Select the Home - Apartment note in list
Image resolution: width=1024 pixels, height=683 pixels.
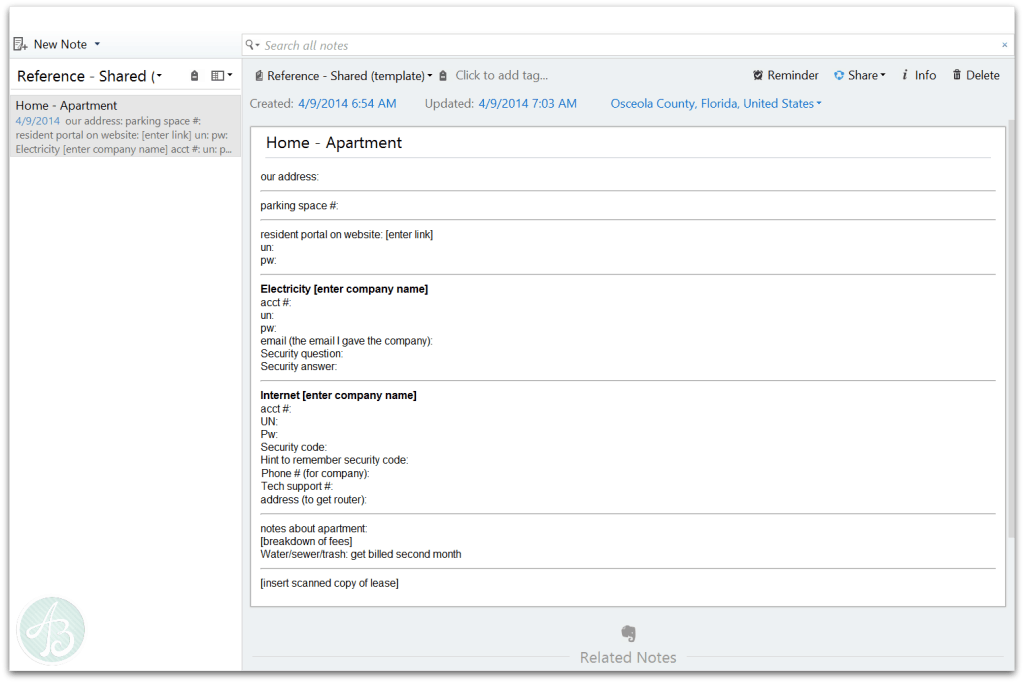click(125, 127)
